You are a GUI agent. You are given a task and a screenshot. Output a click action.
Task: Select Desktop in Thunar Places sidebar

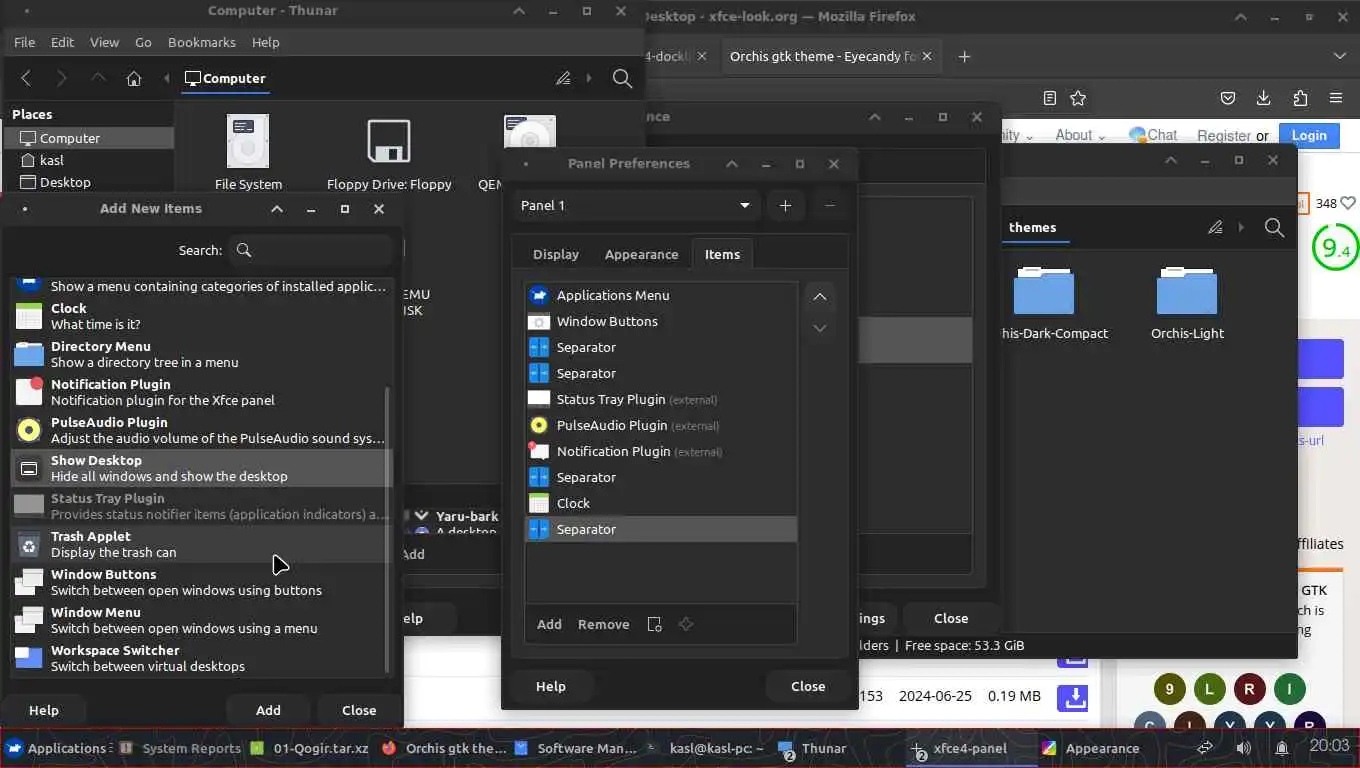click(x=88, y=182)
